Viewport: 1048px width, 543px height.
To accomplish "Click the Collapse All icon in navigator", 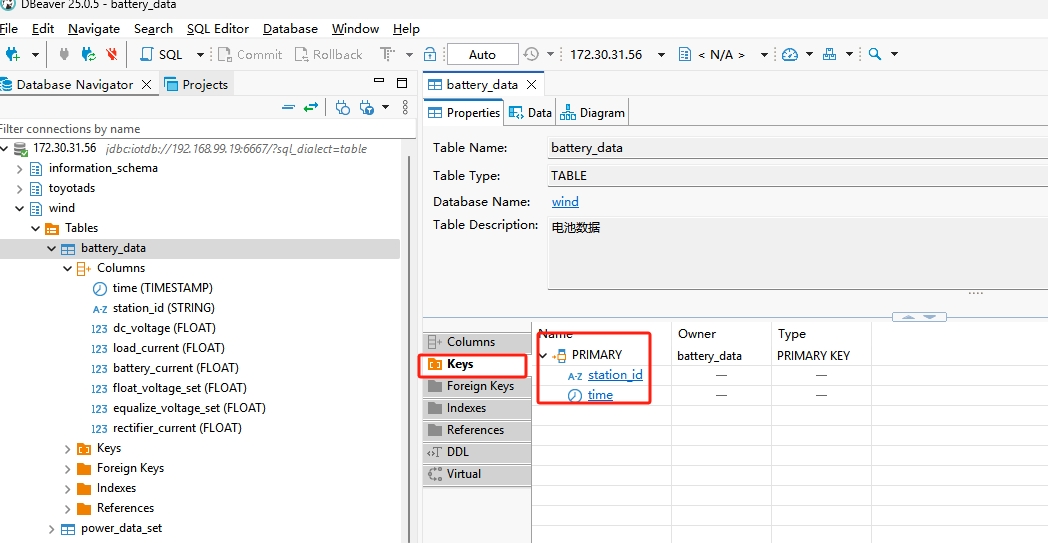I will click(288, 107).
